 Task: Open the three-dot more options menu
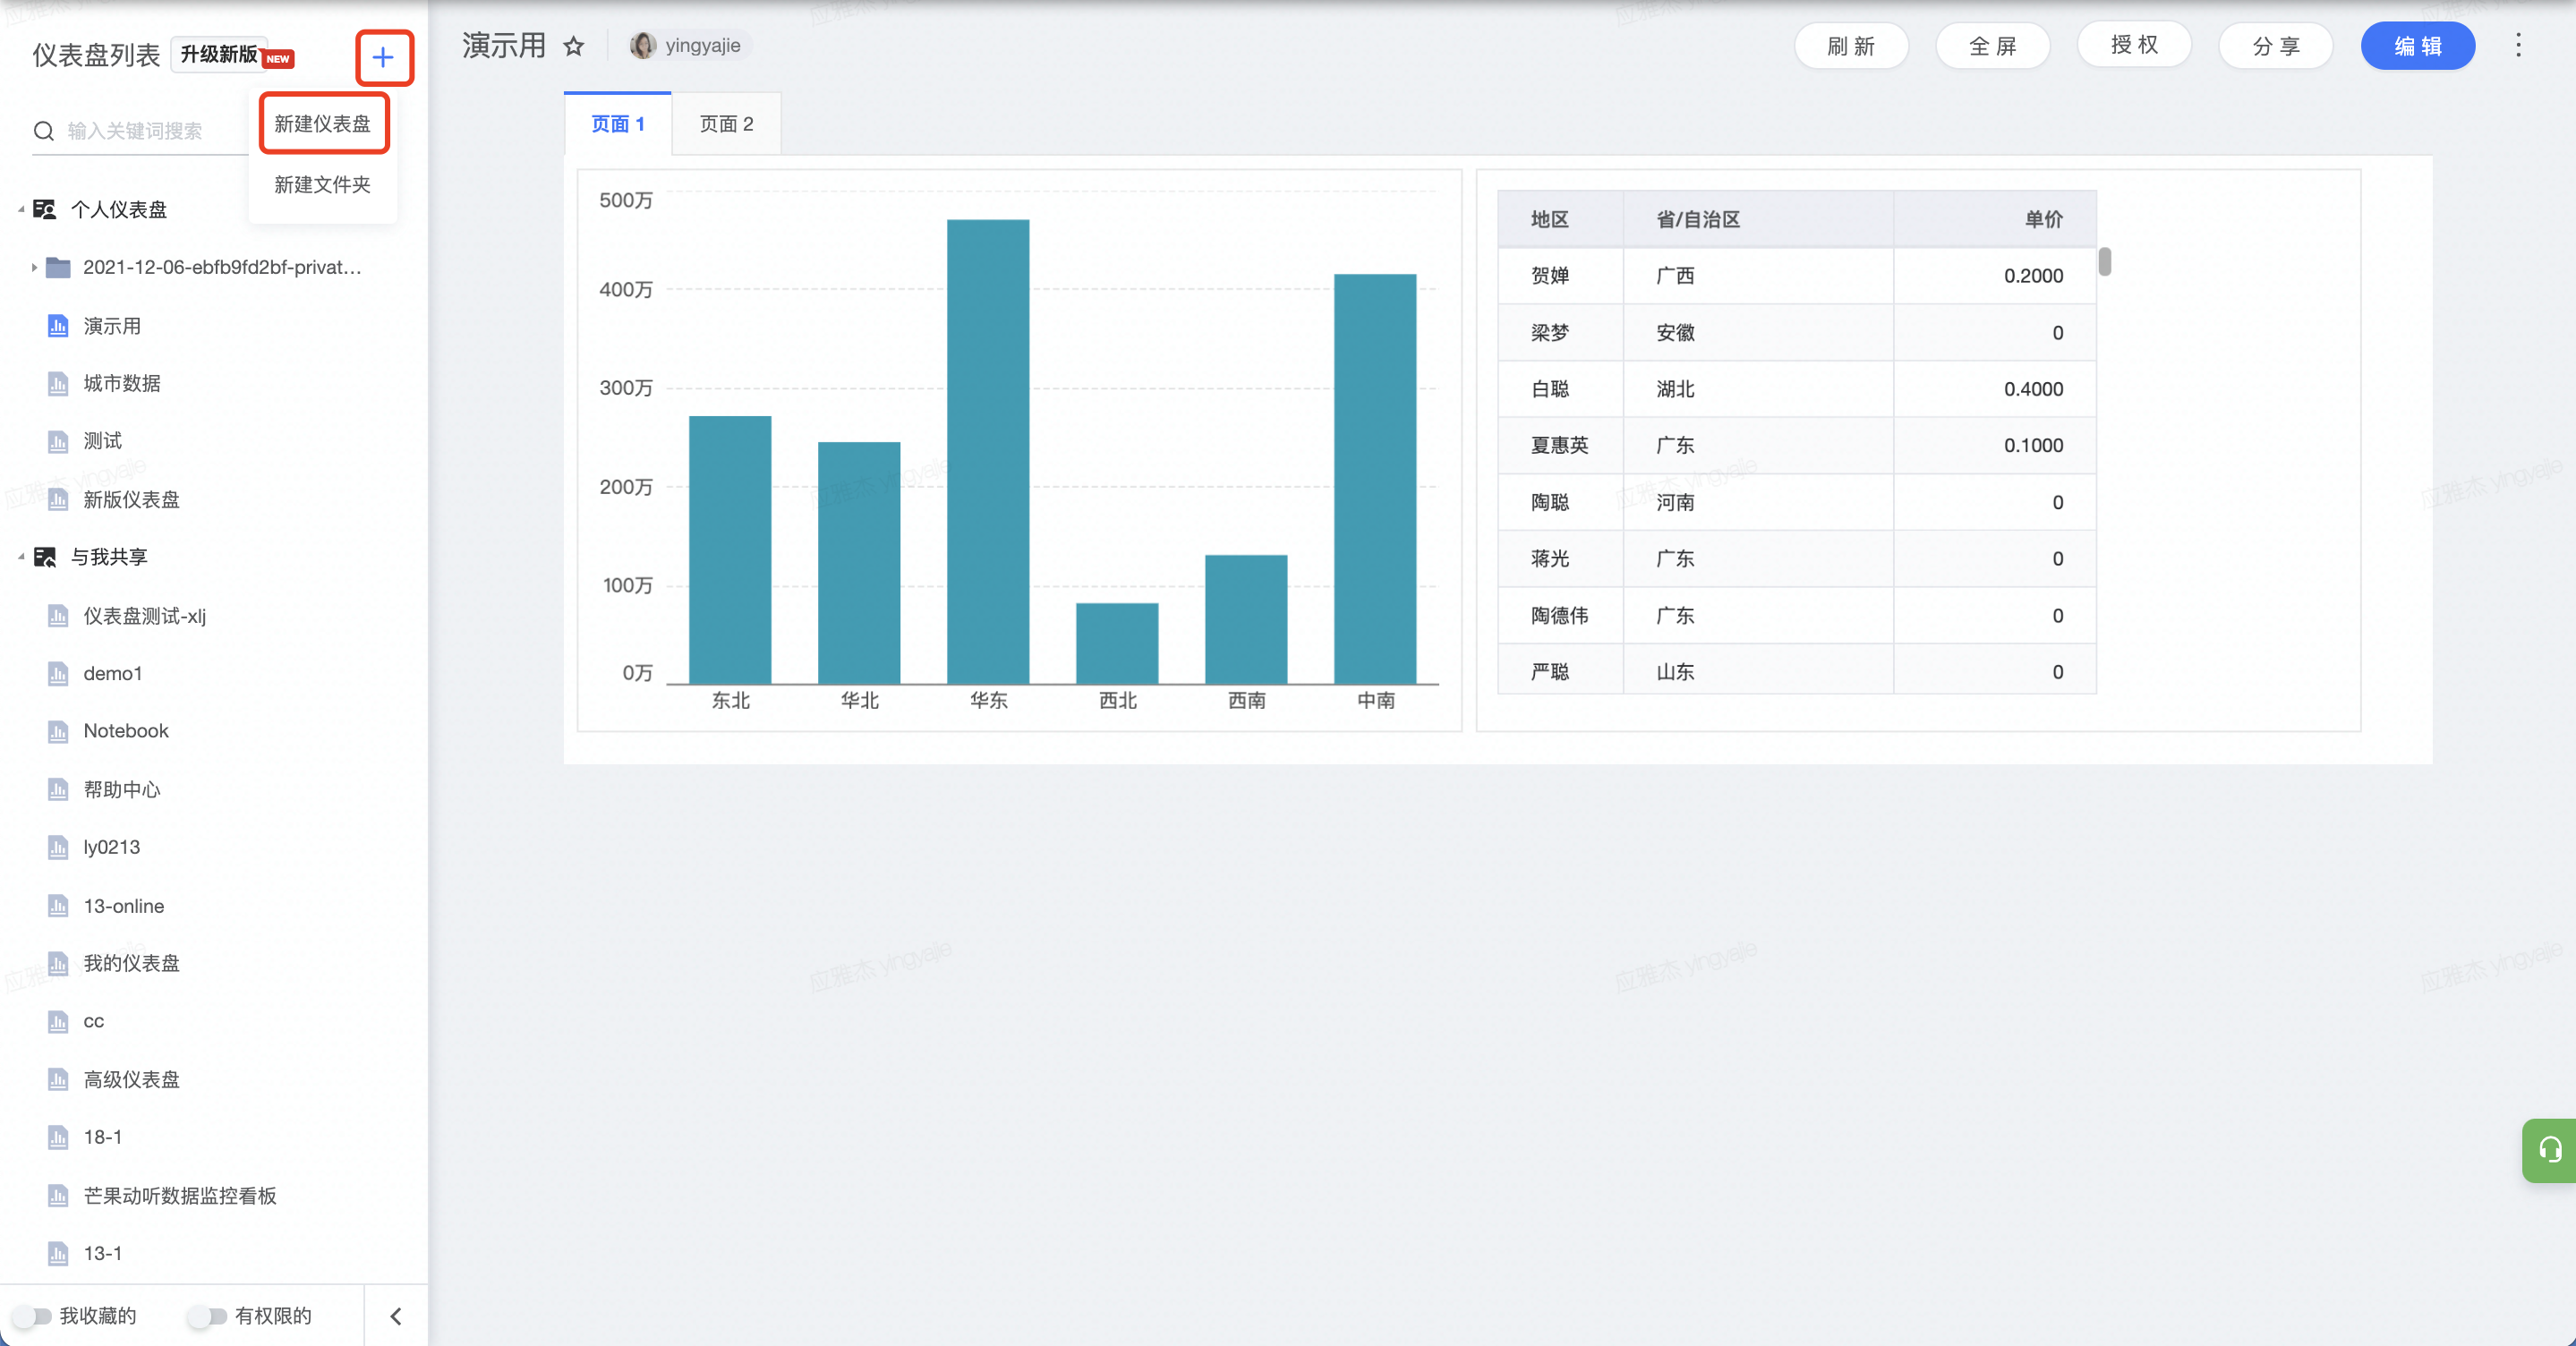click(x=2518, y=46)
